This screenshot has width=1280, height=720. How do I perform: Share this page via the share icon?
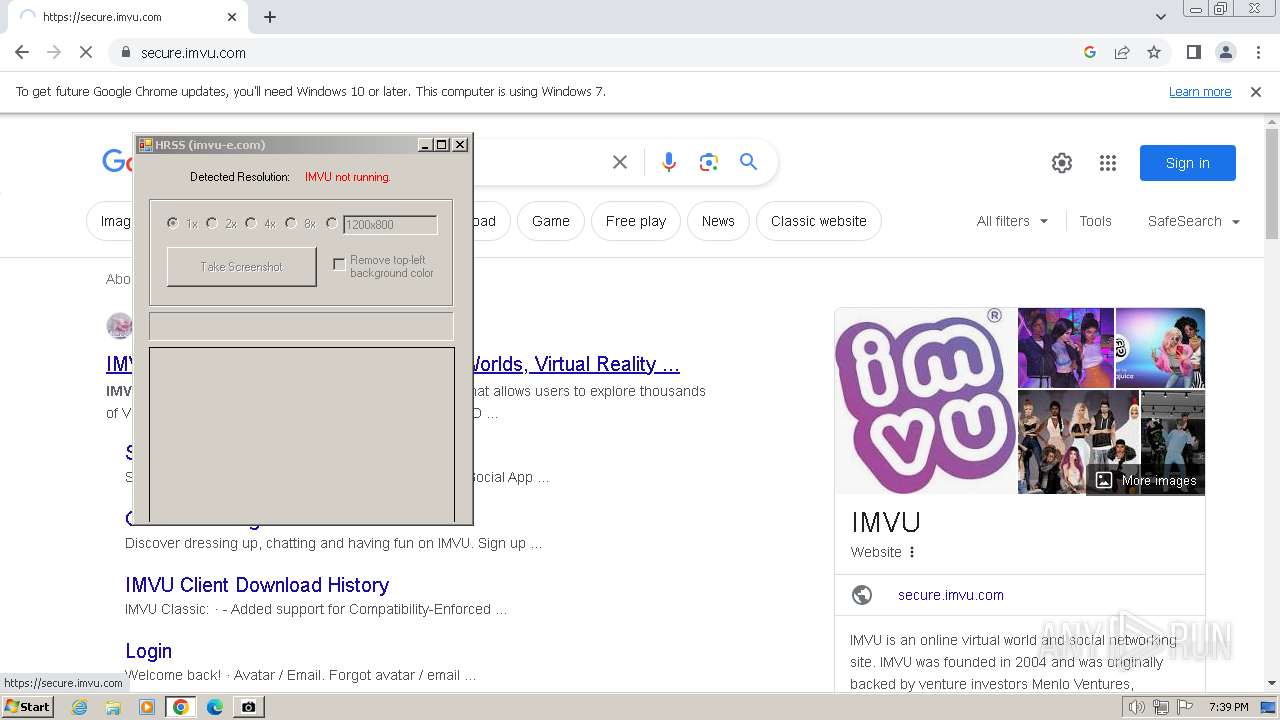(x=1122, y=52)
